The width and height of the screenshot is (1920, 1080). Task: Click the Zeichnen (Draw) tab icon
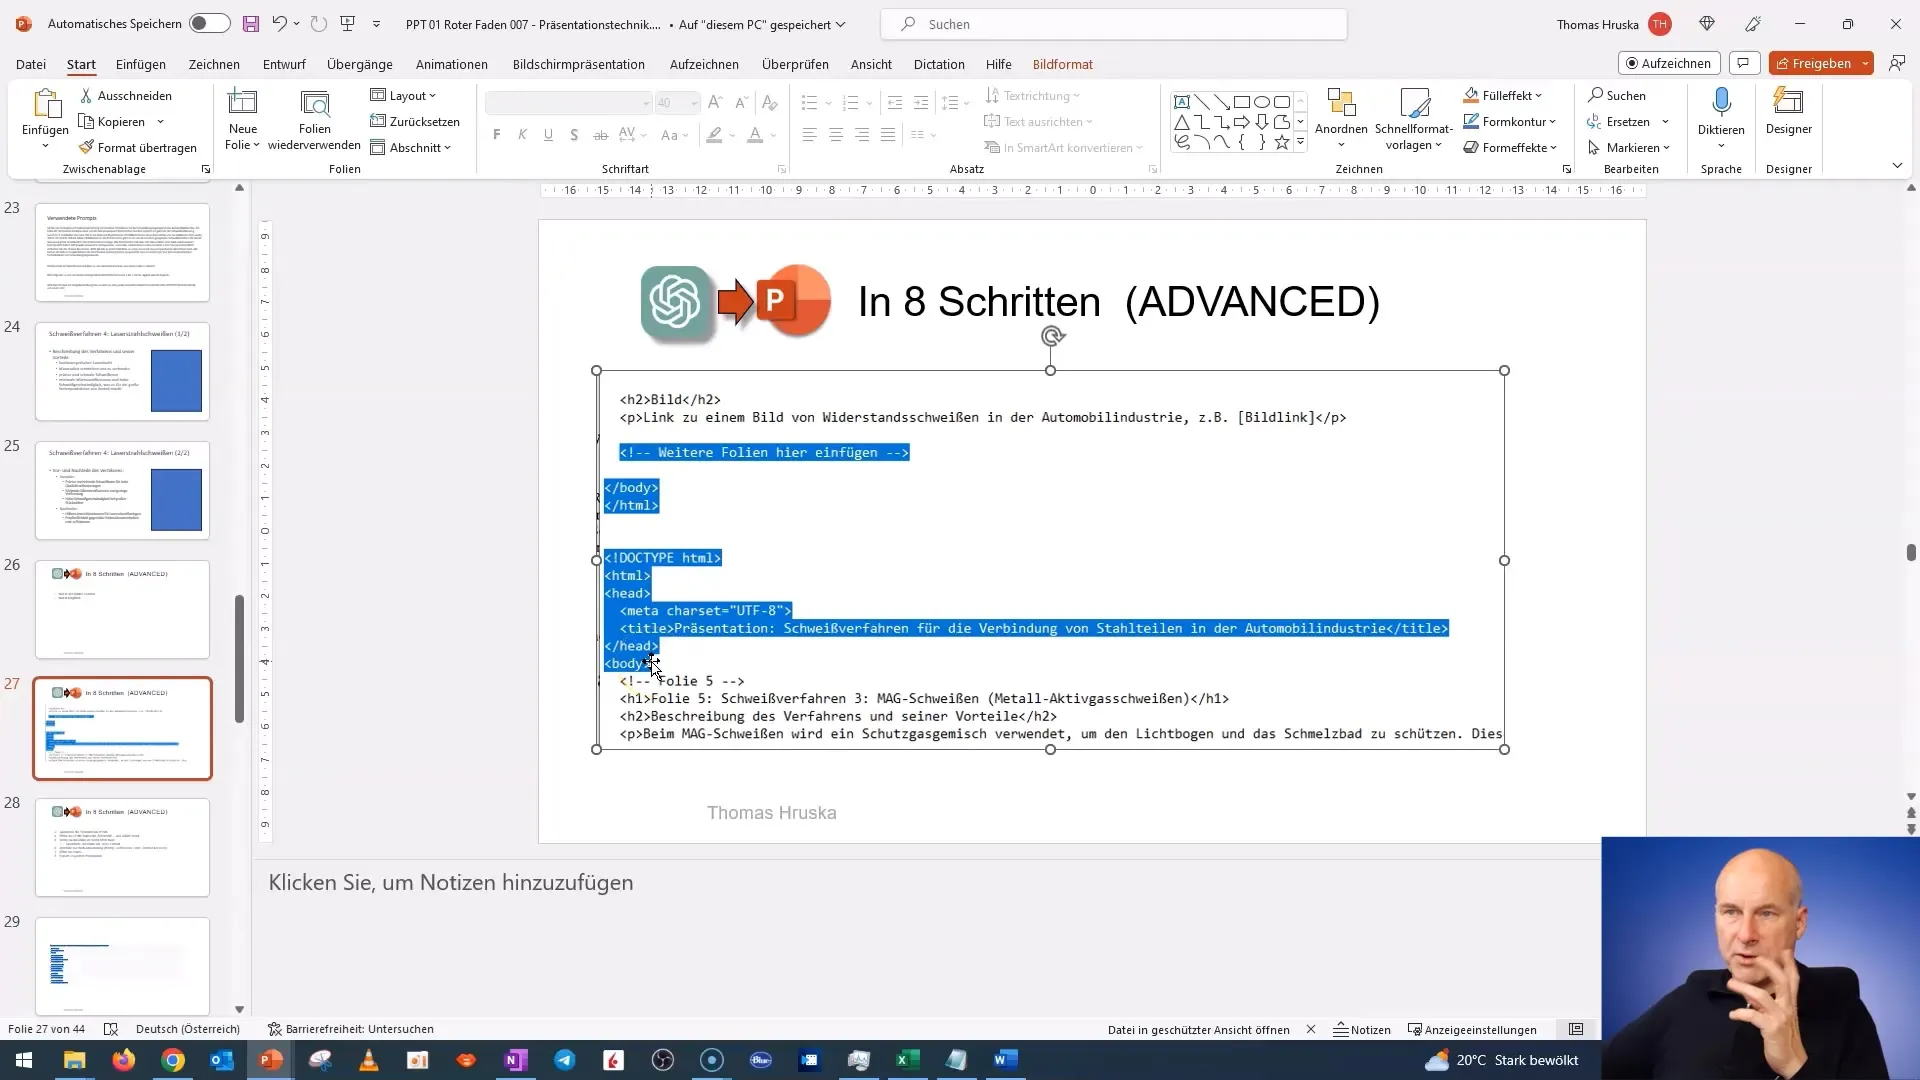[x=214, y=63]
